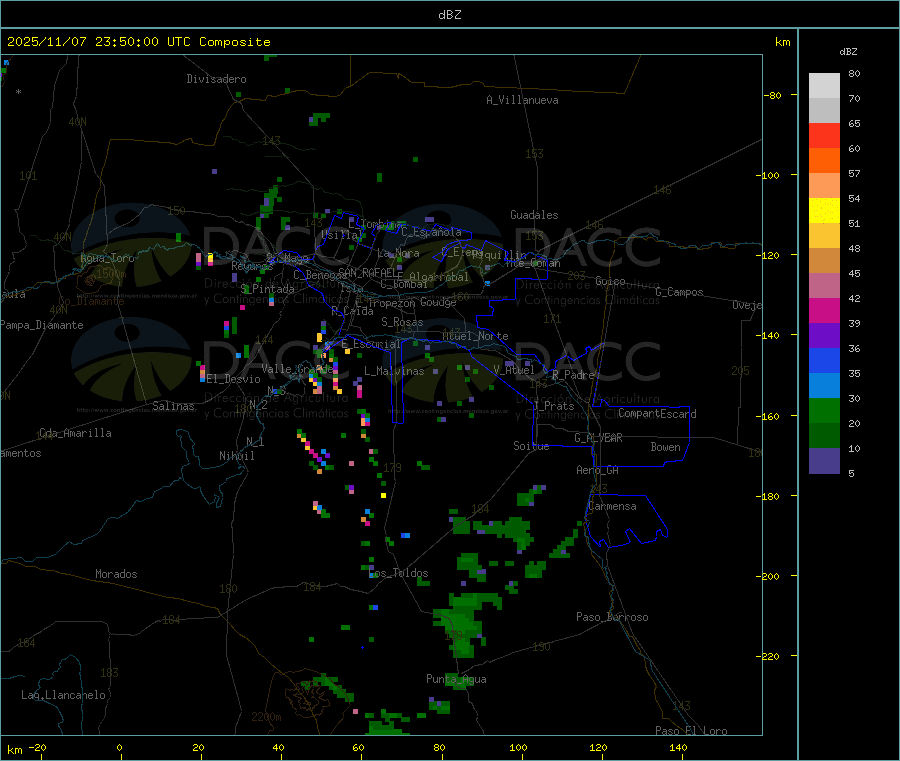Screen dimensions: 900x761
Task: Select the 'G_ALVEAR' city label
Action: (599, 438)
